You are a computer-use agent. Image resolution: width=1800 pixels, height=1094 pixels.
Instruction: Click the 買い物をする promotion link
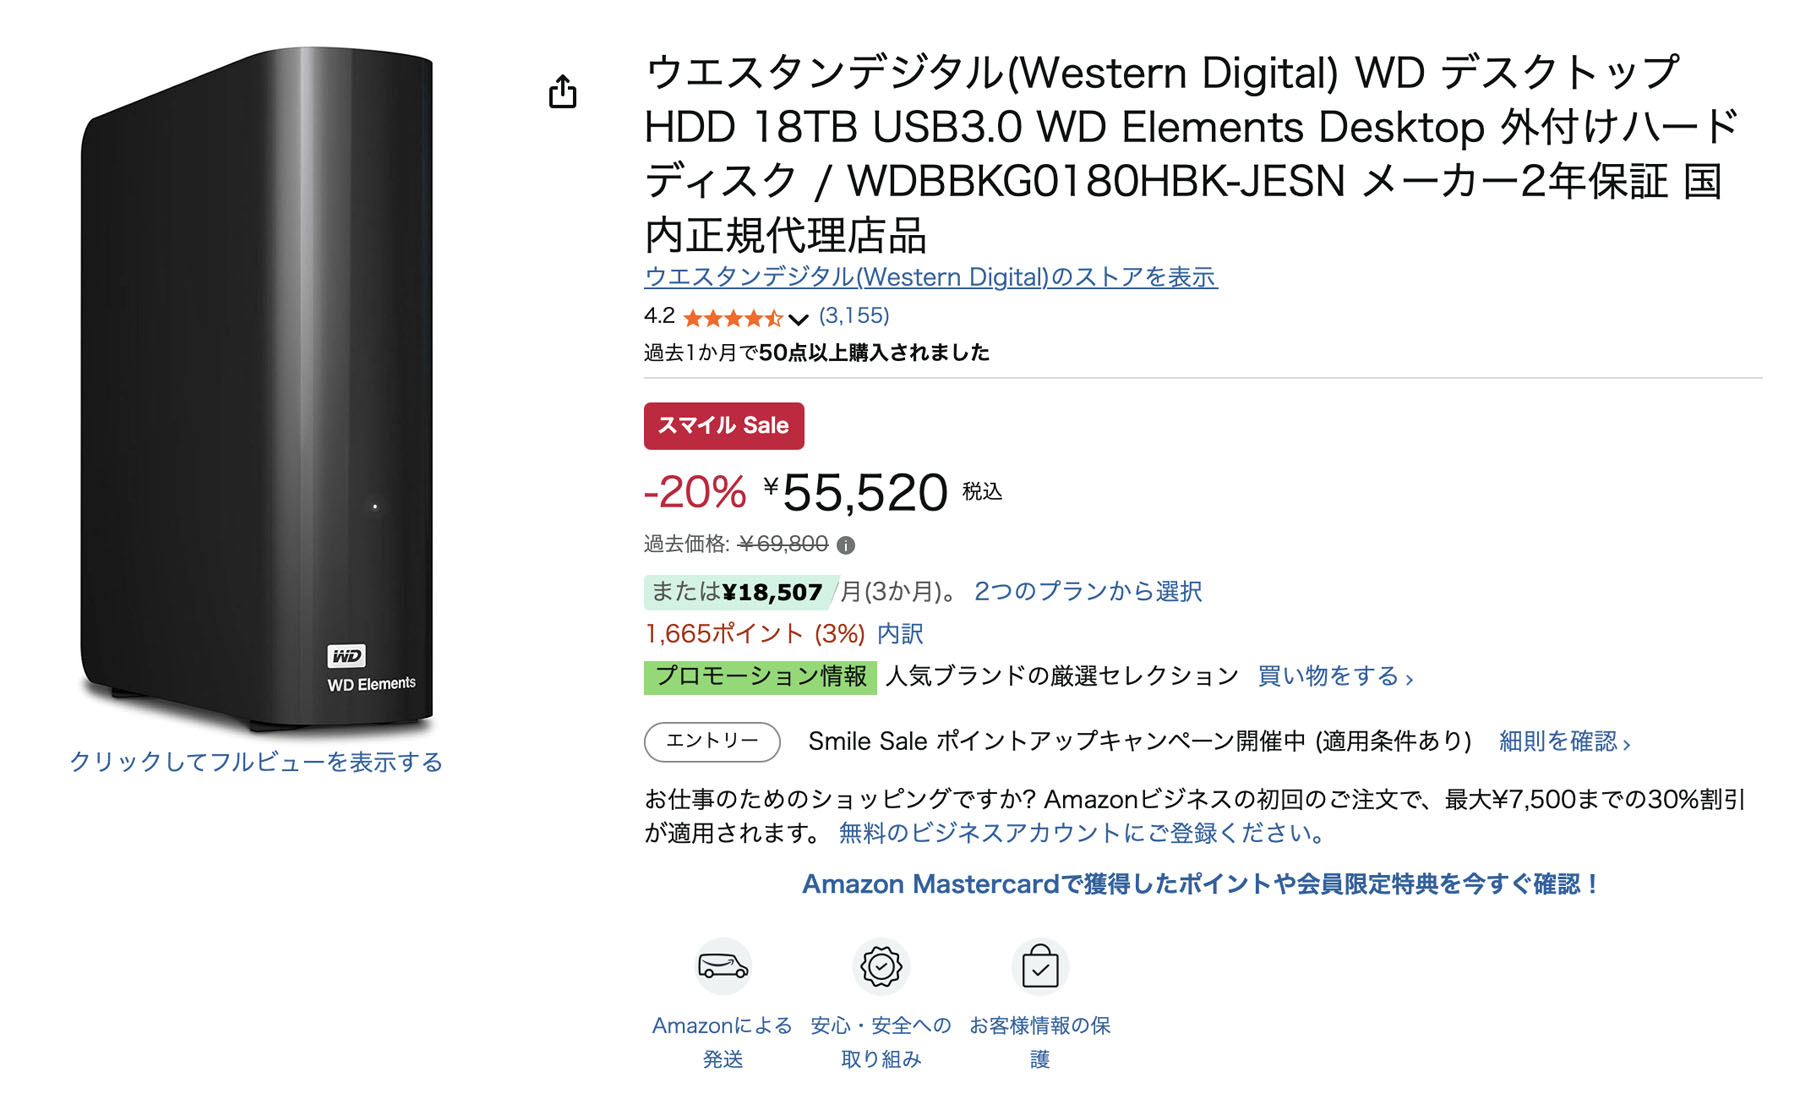1330,676
